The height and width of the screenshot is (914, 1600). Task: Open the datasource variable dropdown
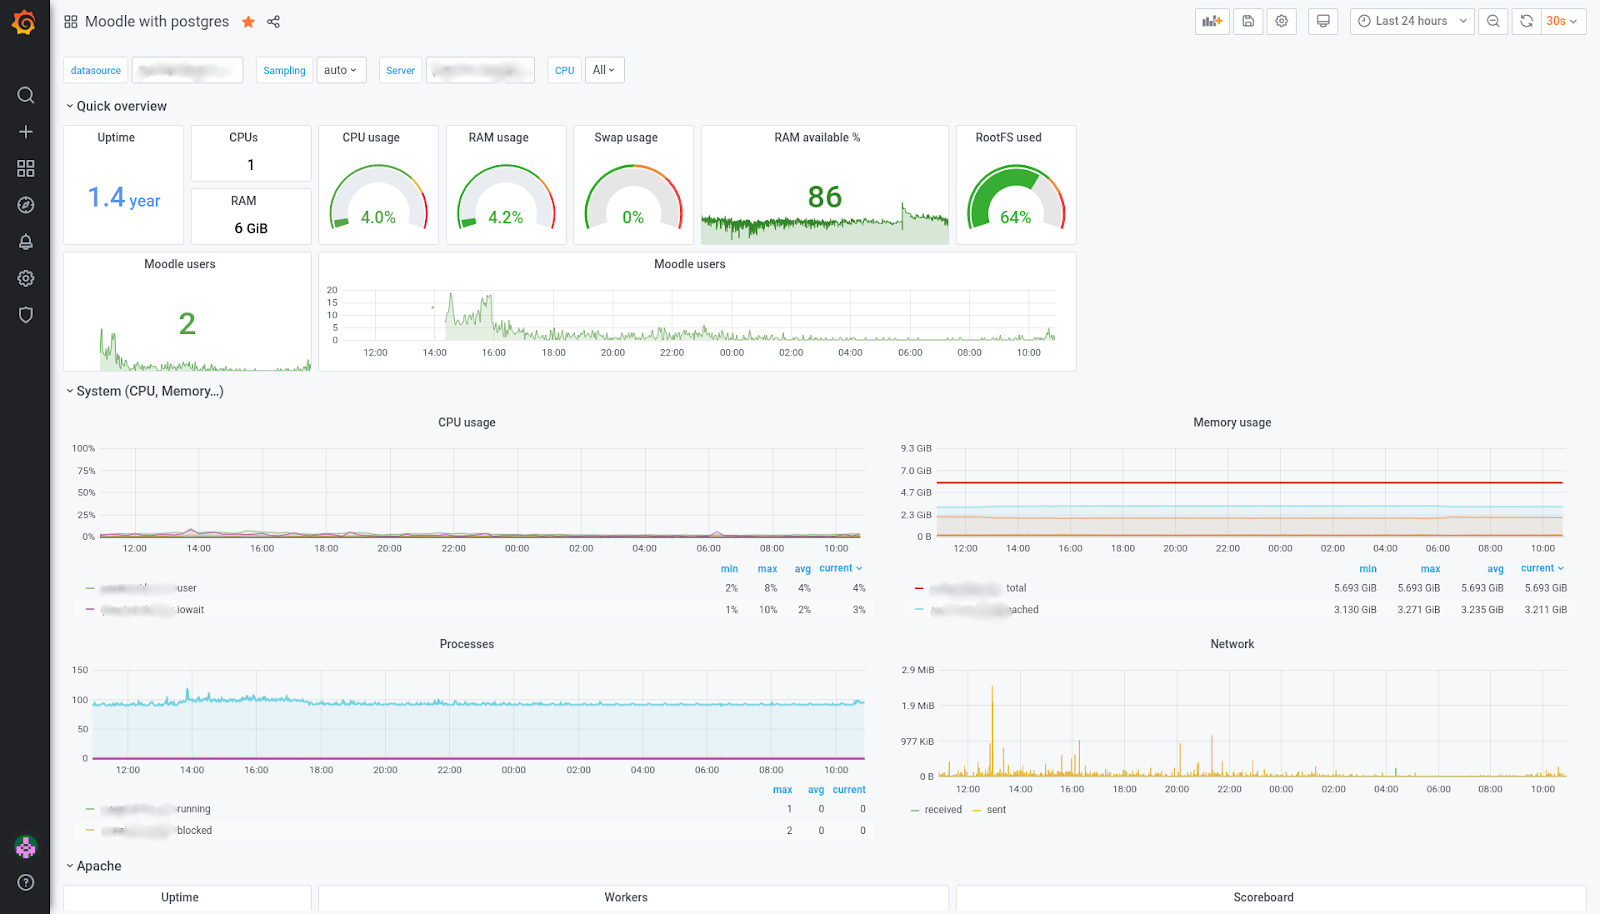click(188, 70)
